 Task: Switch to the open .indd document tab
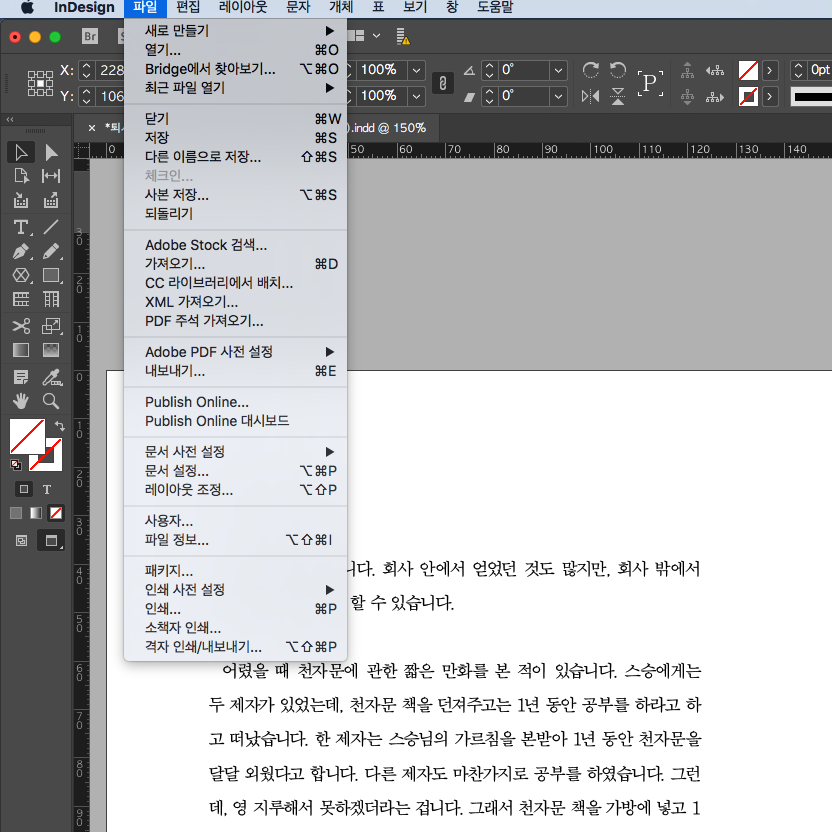point(390,128)
